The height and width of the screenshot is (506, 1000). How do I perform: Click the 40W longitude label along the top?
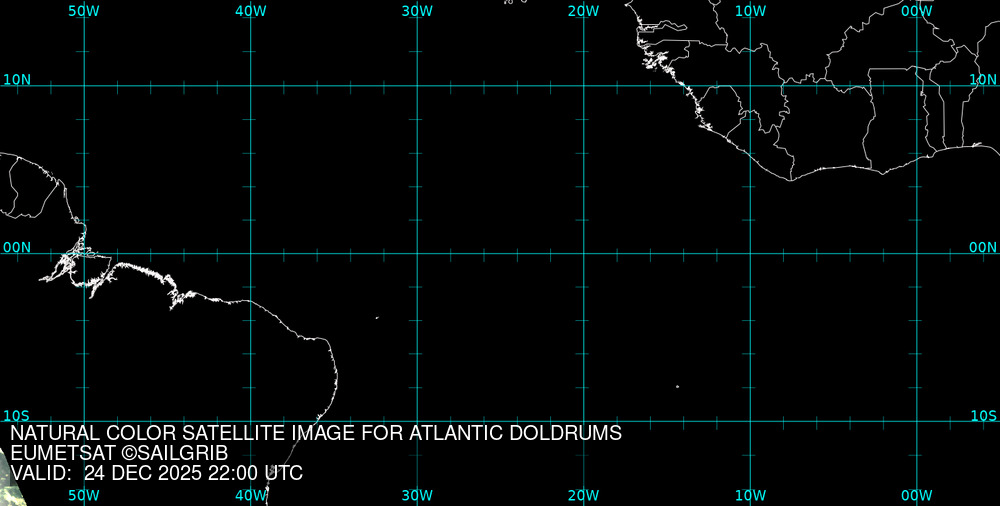(x=250, y=10)
